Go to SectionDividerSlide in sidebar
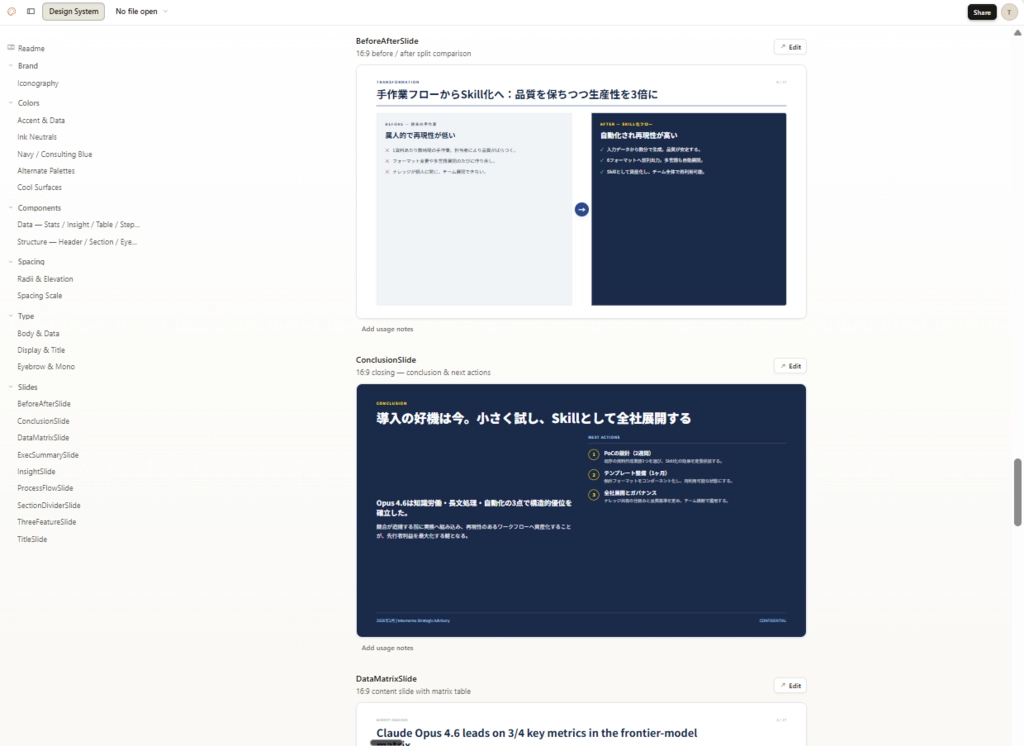 [x=49, y=505]
